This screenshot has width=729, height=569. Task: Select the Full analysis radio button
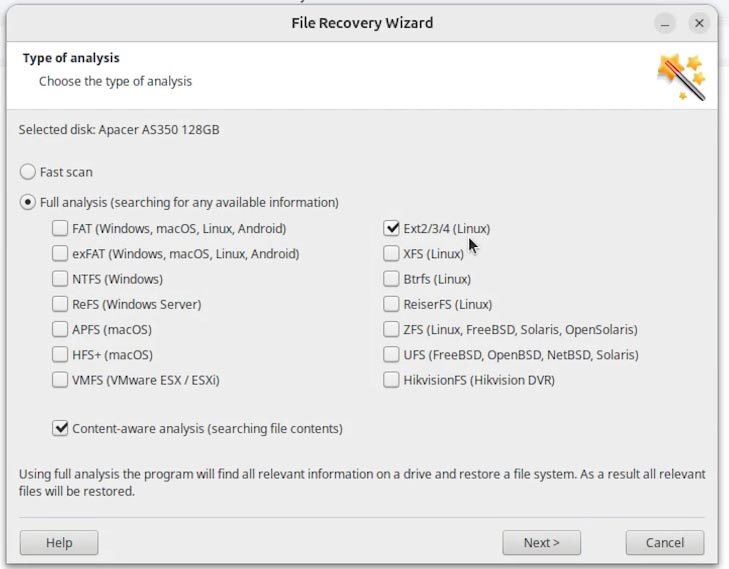click(x=28, y=203)
